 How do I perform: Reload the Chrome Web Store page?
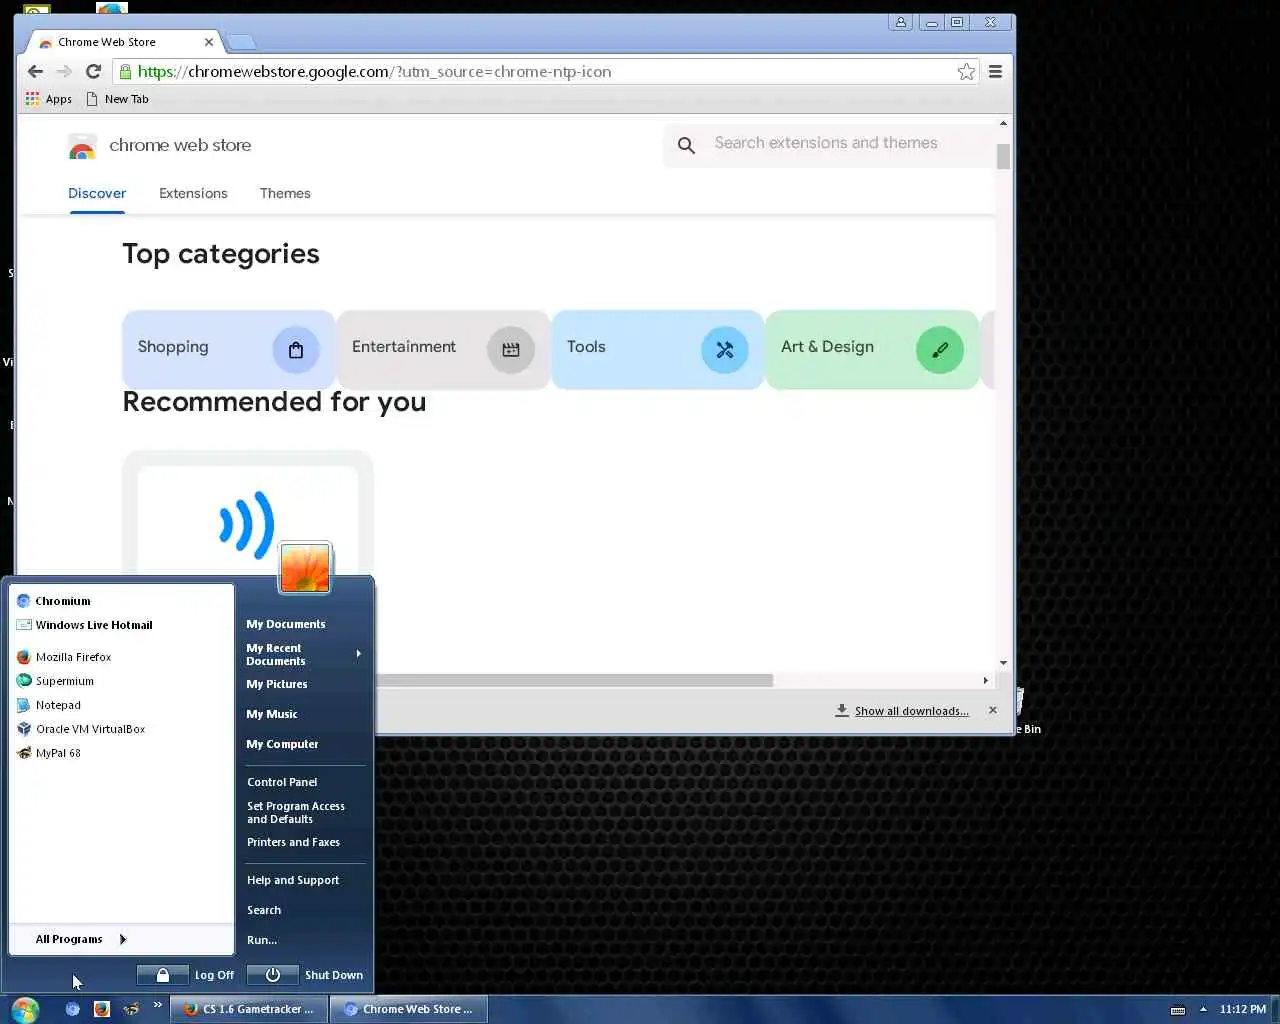tap(93, 71)
